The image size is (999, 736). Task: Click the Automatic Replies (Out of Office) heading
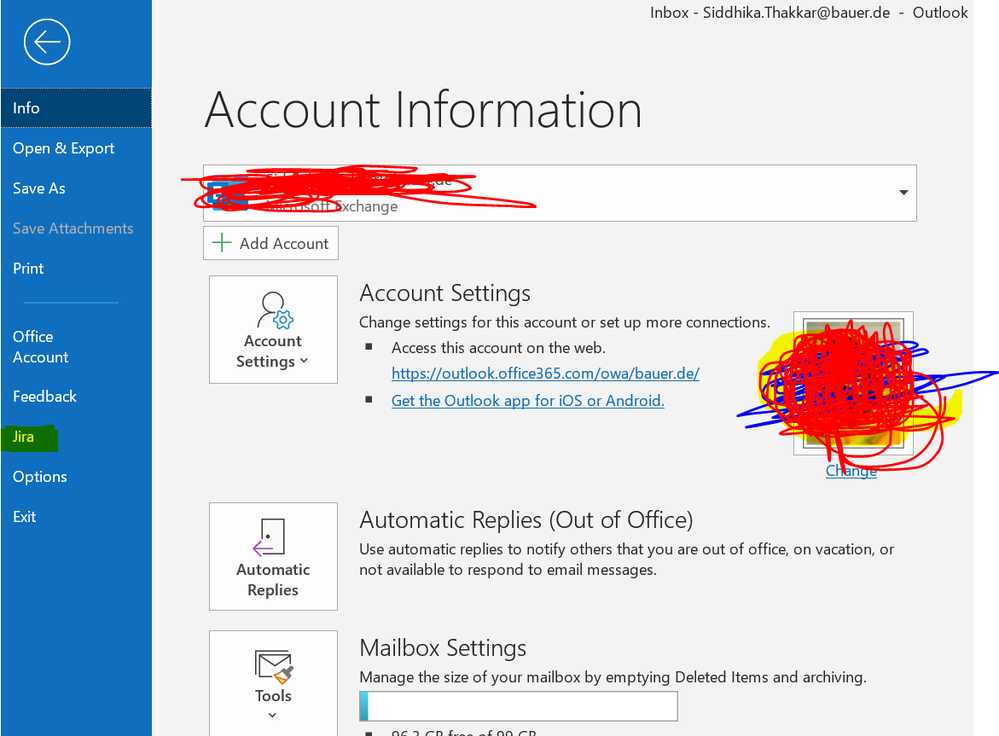[526, 520]
